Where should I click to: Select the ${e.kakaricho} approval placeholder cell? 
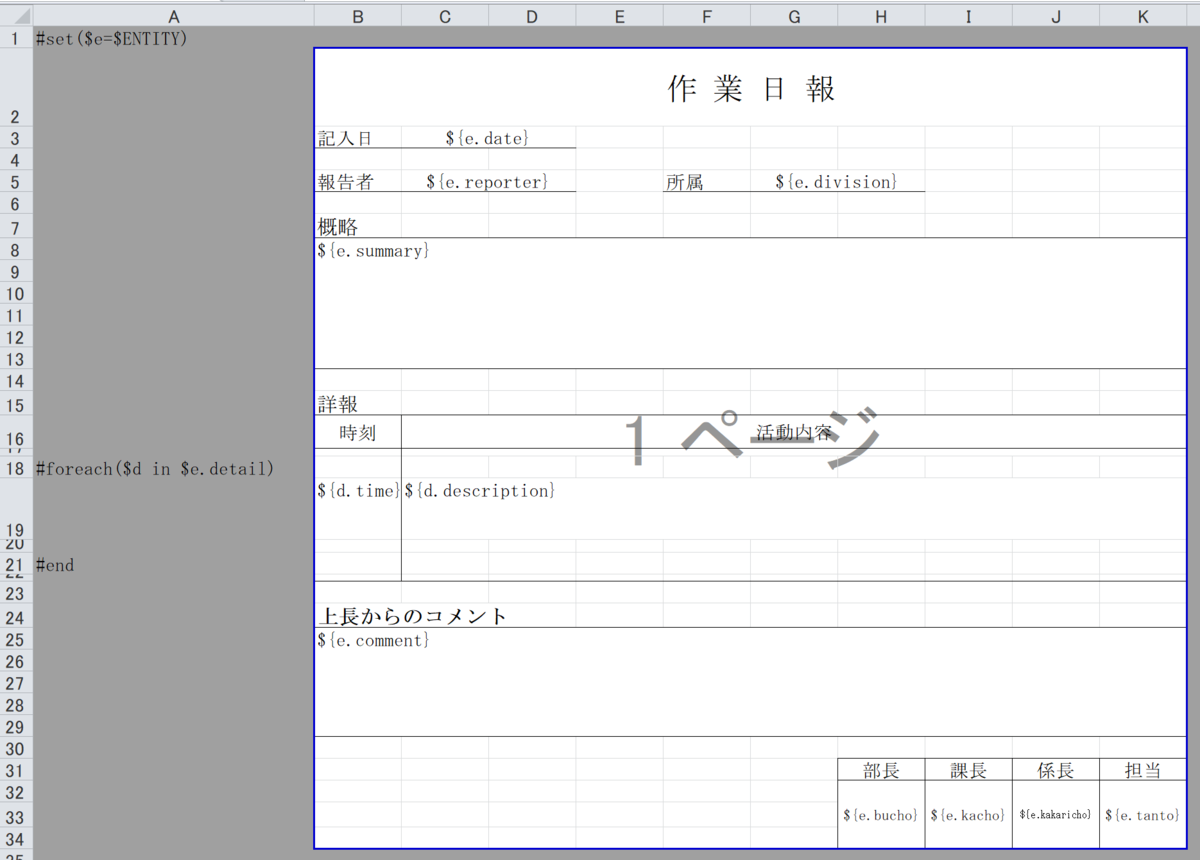coord(1055,815)
